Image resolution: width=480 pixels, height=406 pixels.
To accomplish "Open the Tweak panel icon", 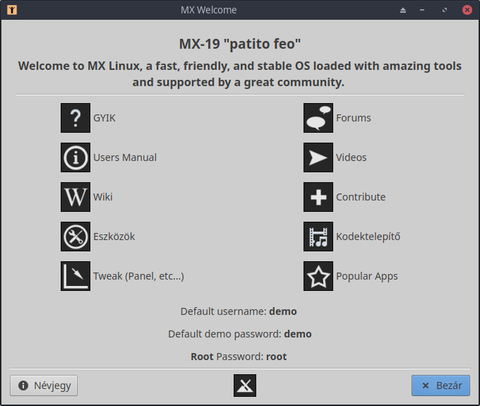I will tap(75, 276).
